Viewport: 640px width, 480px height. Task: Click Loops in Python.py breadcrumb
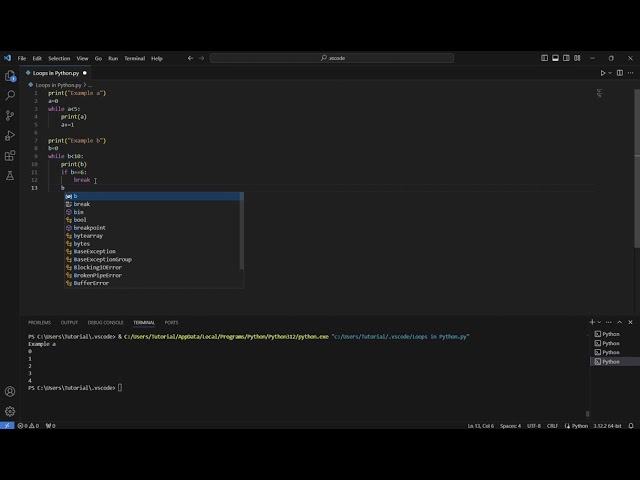point(58,85)
